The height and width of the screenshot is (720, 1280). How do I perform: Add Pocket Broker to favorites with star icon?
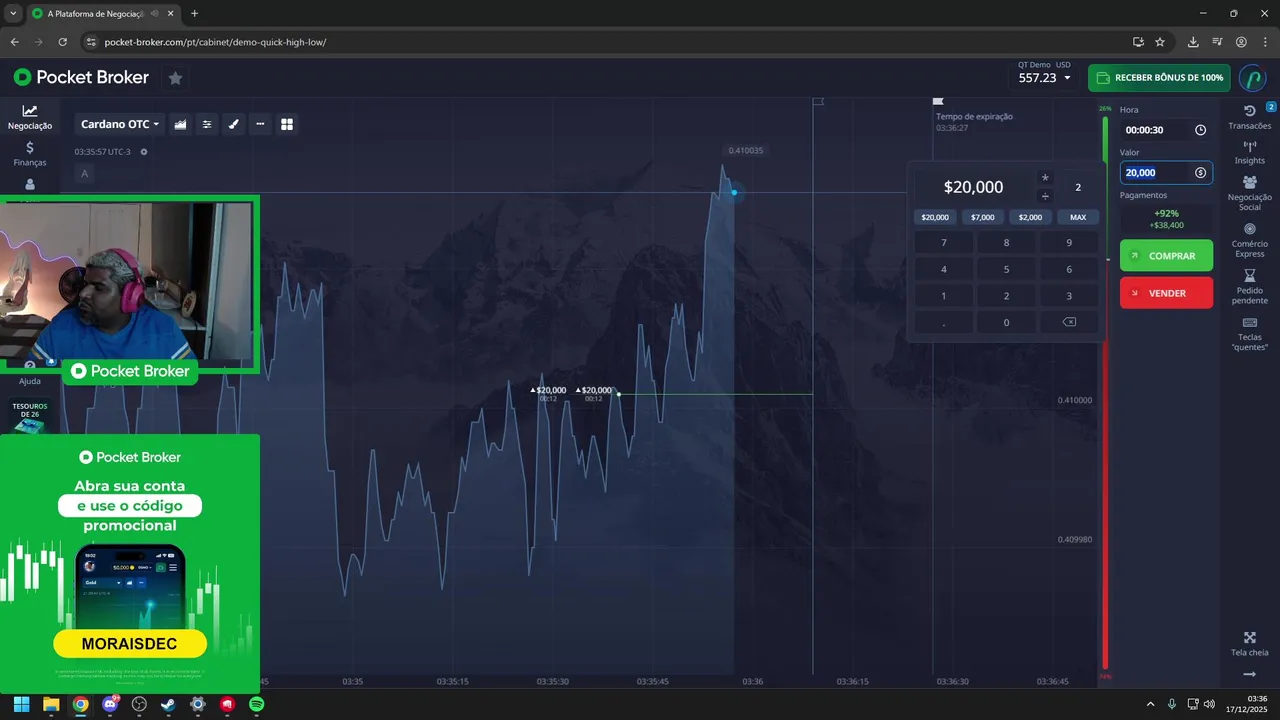pos(175,78)
